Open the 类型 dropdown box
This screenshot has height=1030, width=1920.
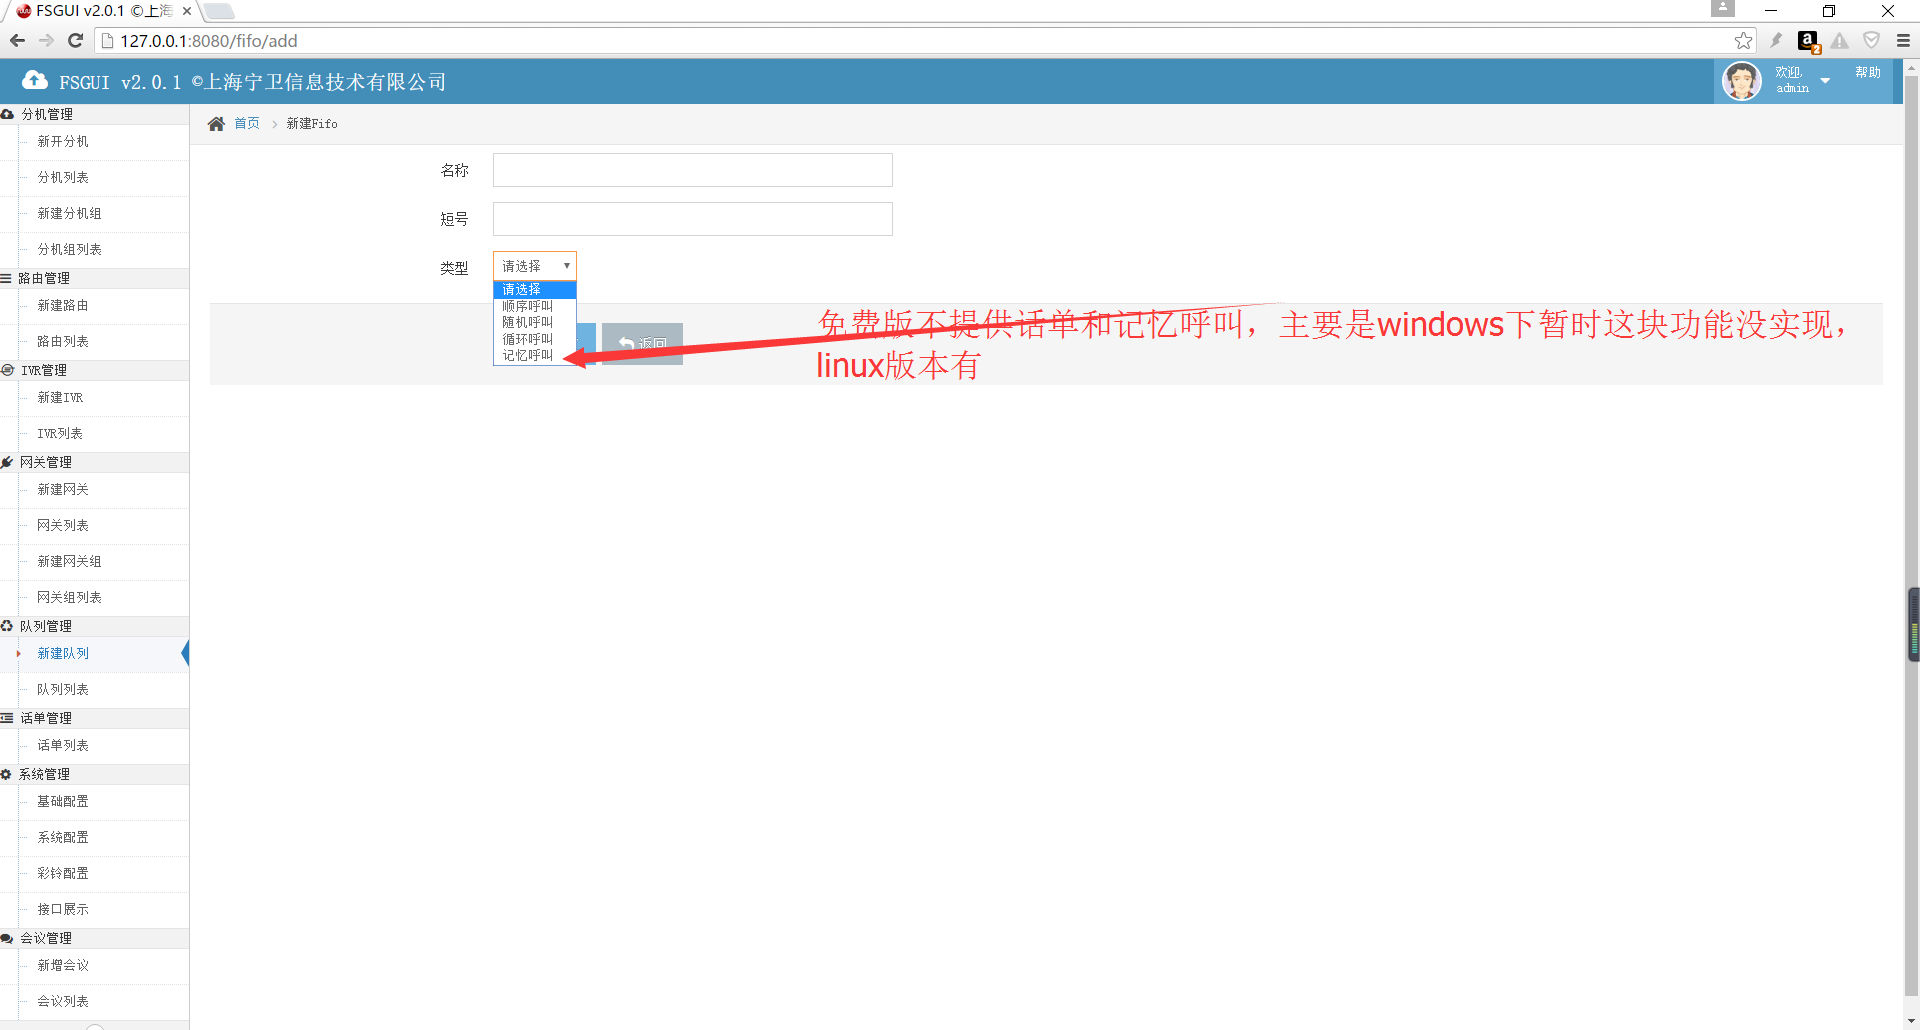pos(535,266)
